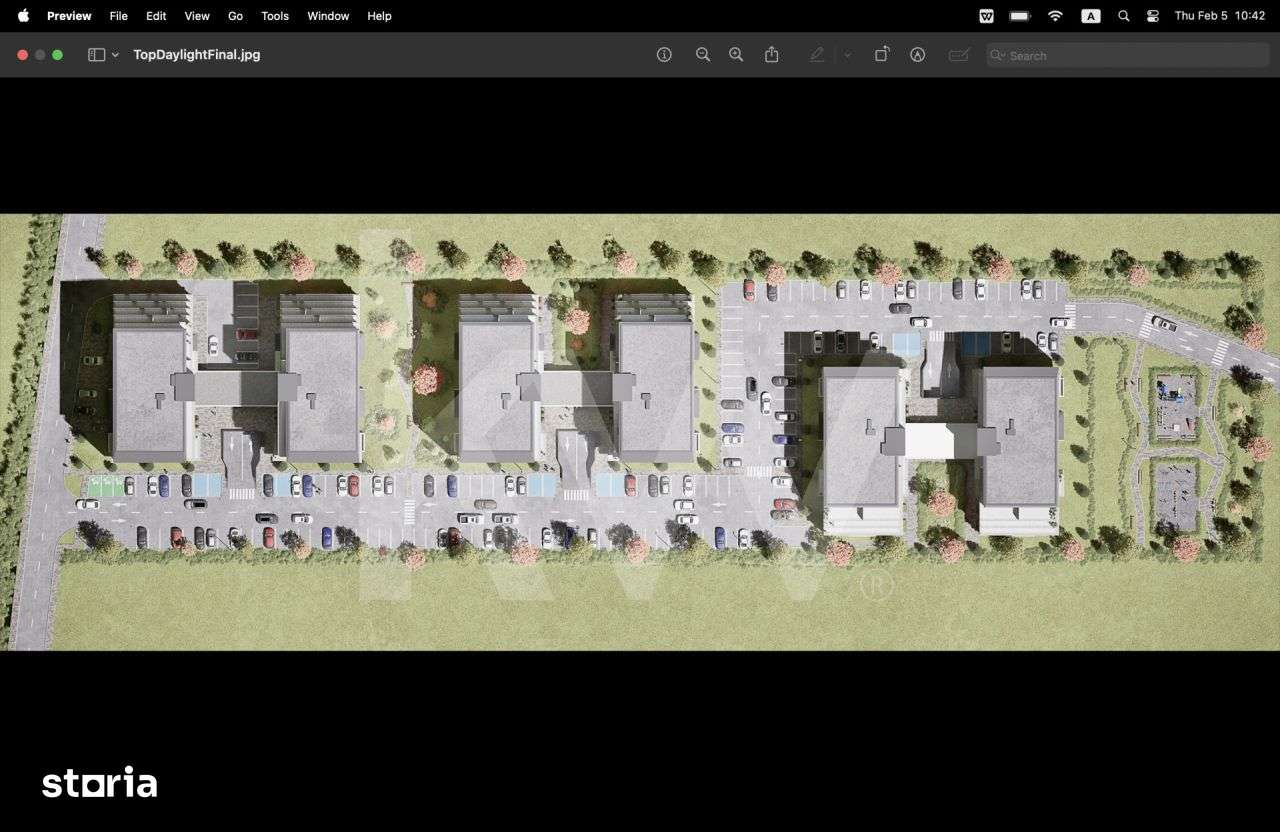Open Control Center in menu bar
Screen dimensions: 1280x832
1153,16
